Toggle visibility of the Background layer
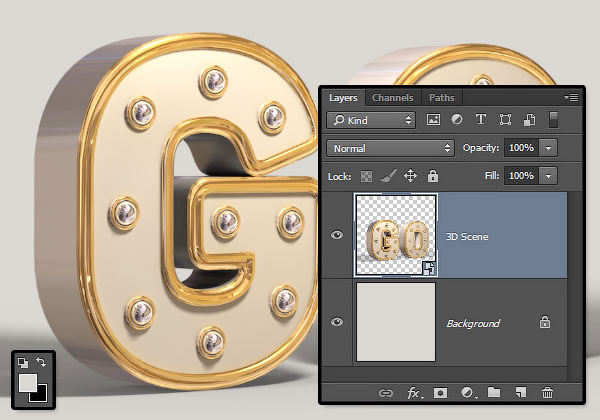 [x=337, y=322]
